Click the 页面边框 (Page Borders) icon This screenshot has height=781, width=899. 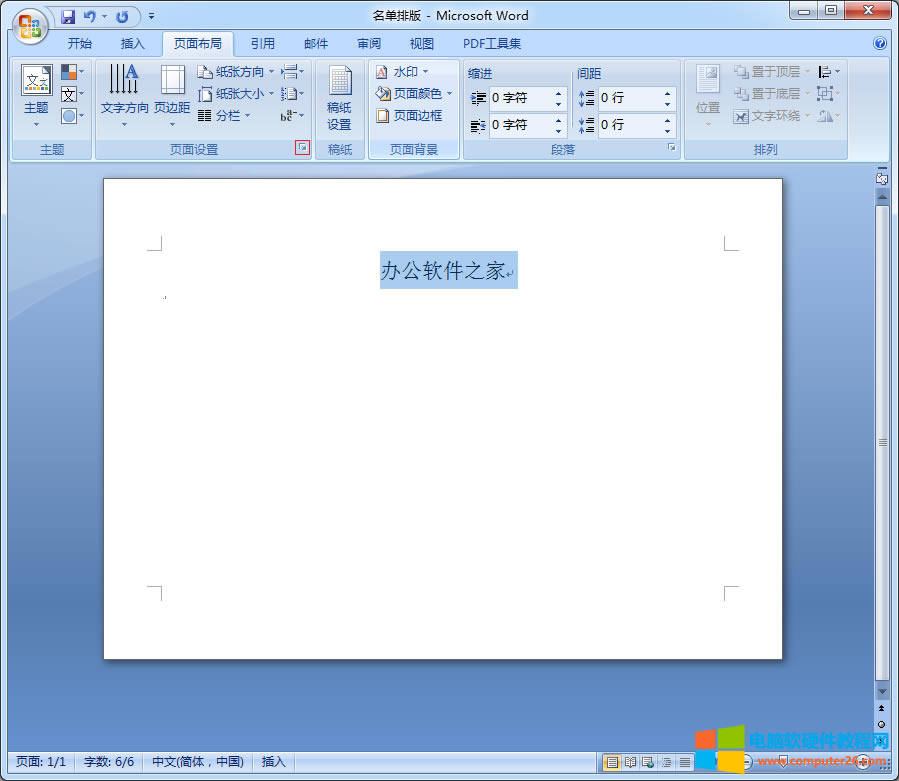410,115
